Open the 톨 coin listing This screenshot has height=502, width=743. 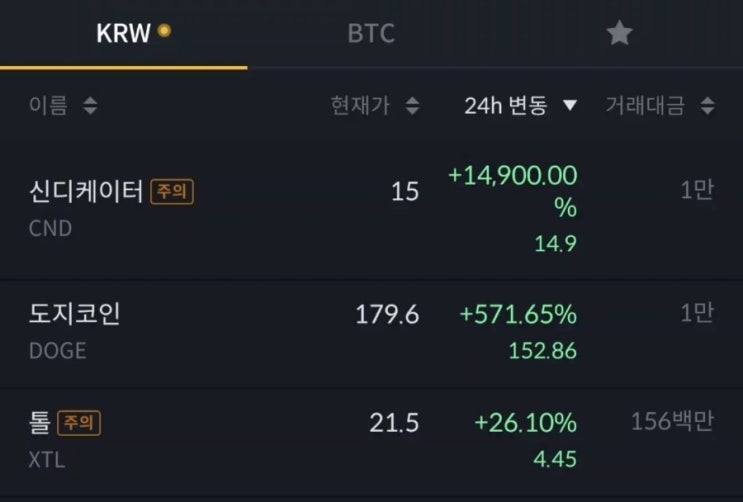click(40, 423)
